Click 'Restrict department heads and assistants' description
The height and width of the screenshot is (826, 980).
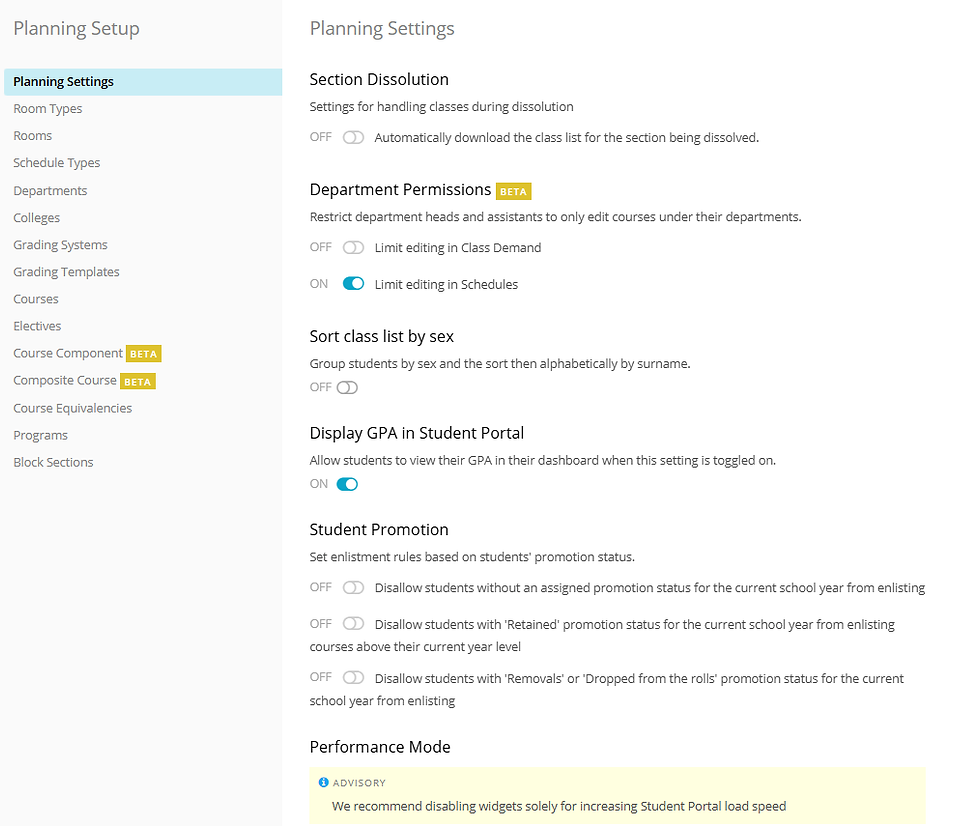(555, 217)
